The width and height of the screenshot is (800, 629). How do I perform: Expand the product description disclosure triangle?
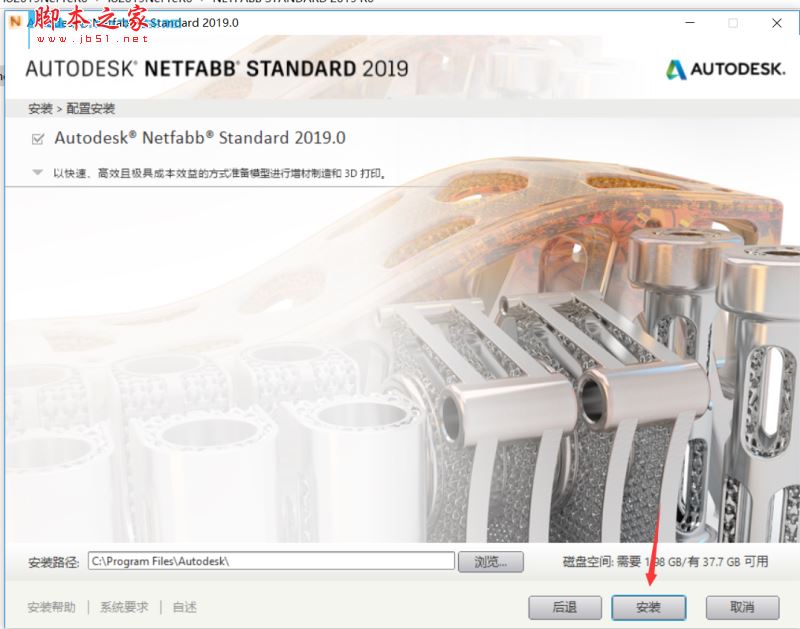pos(37,172)
